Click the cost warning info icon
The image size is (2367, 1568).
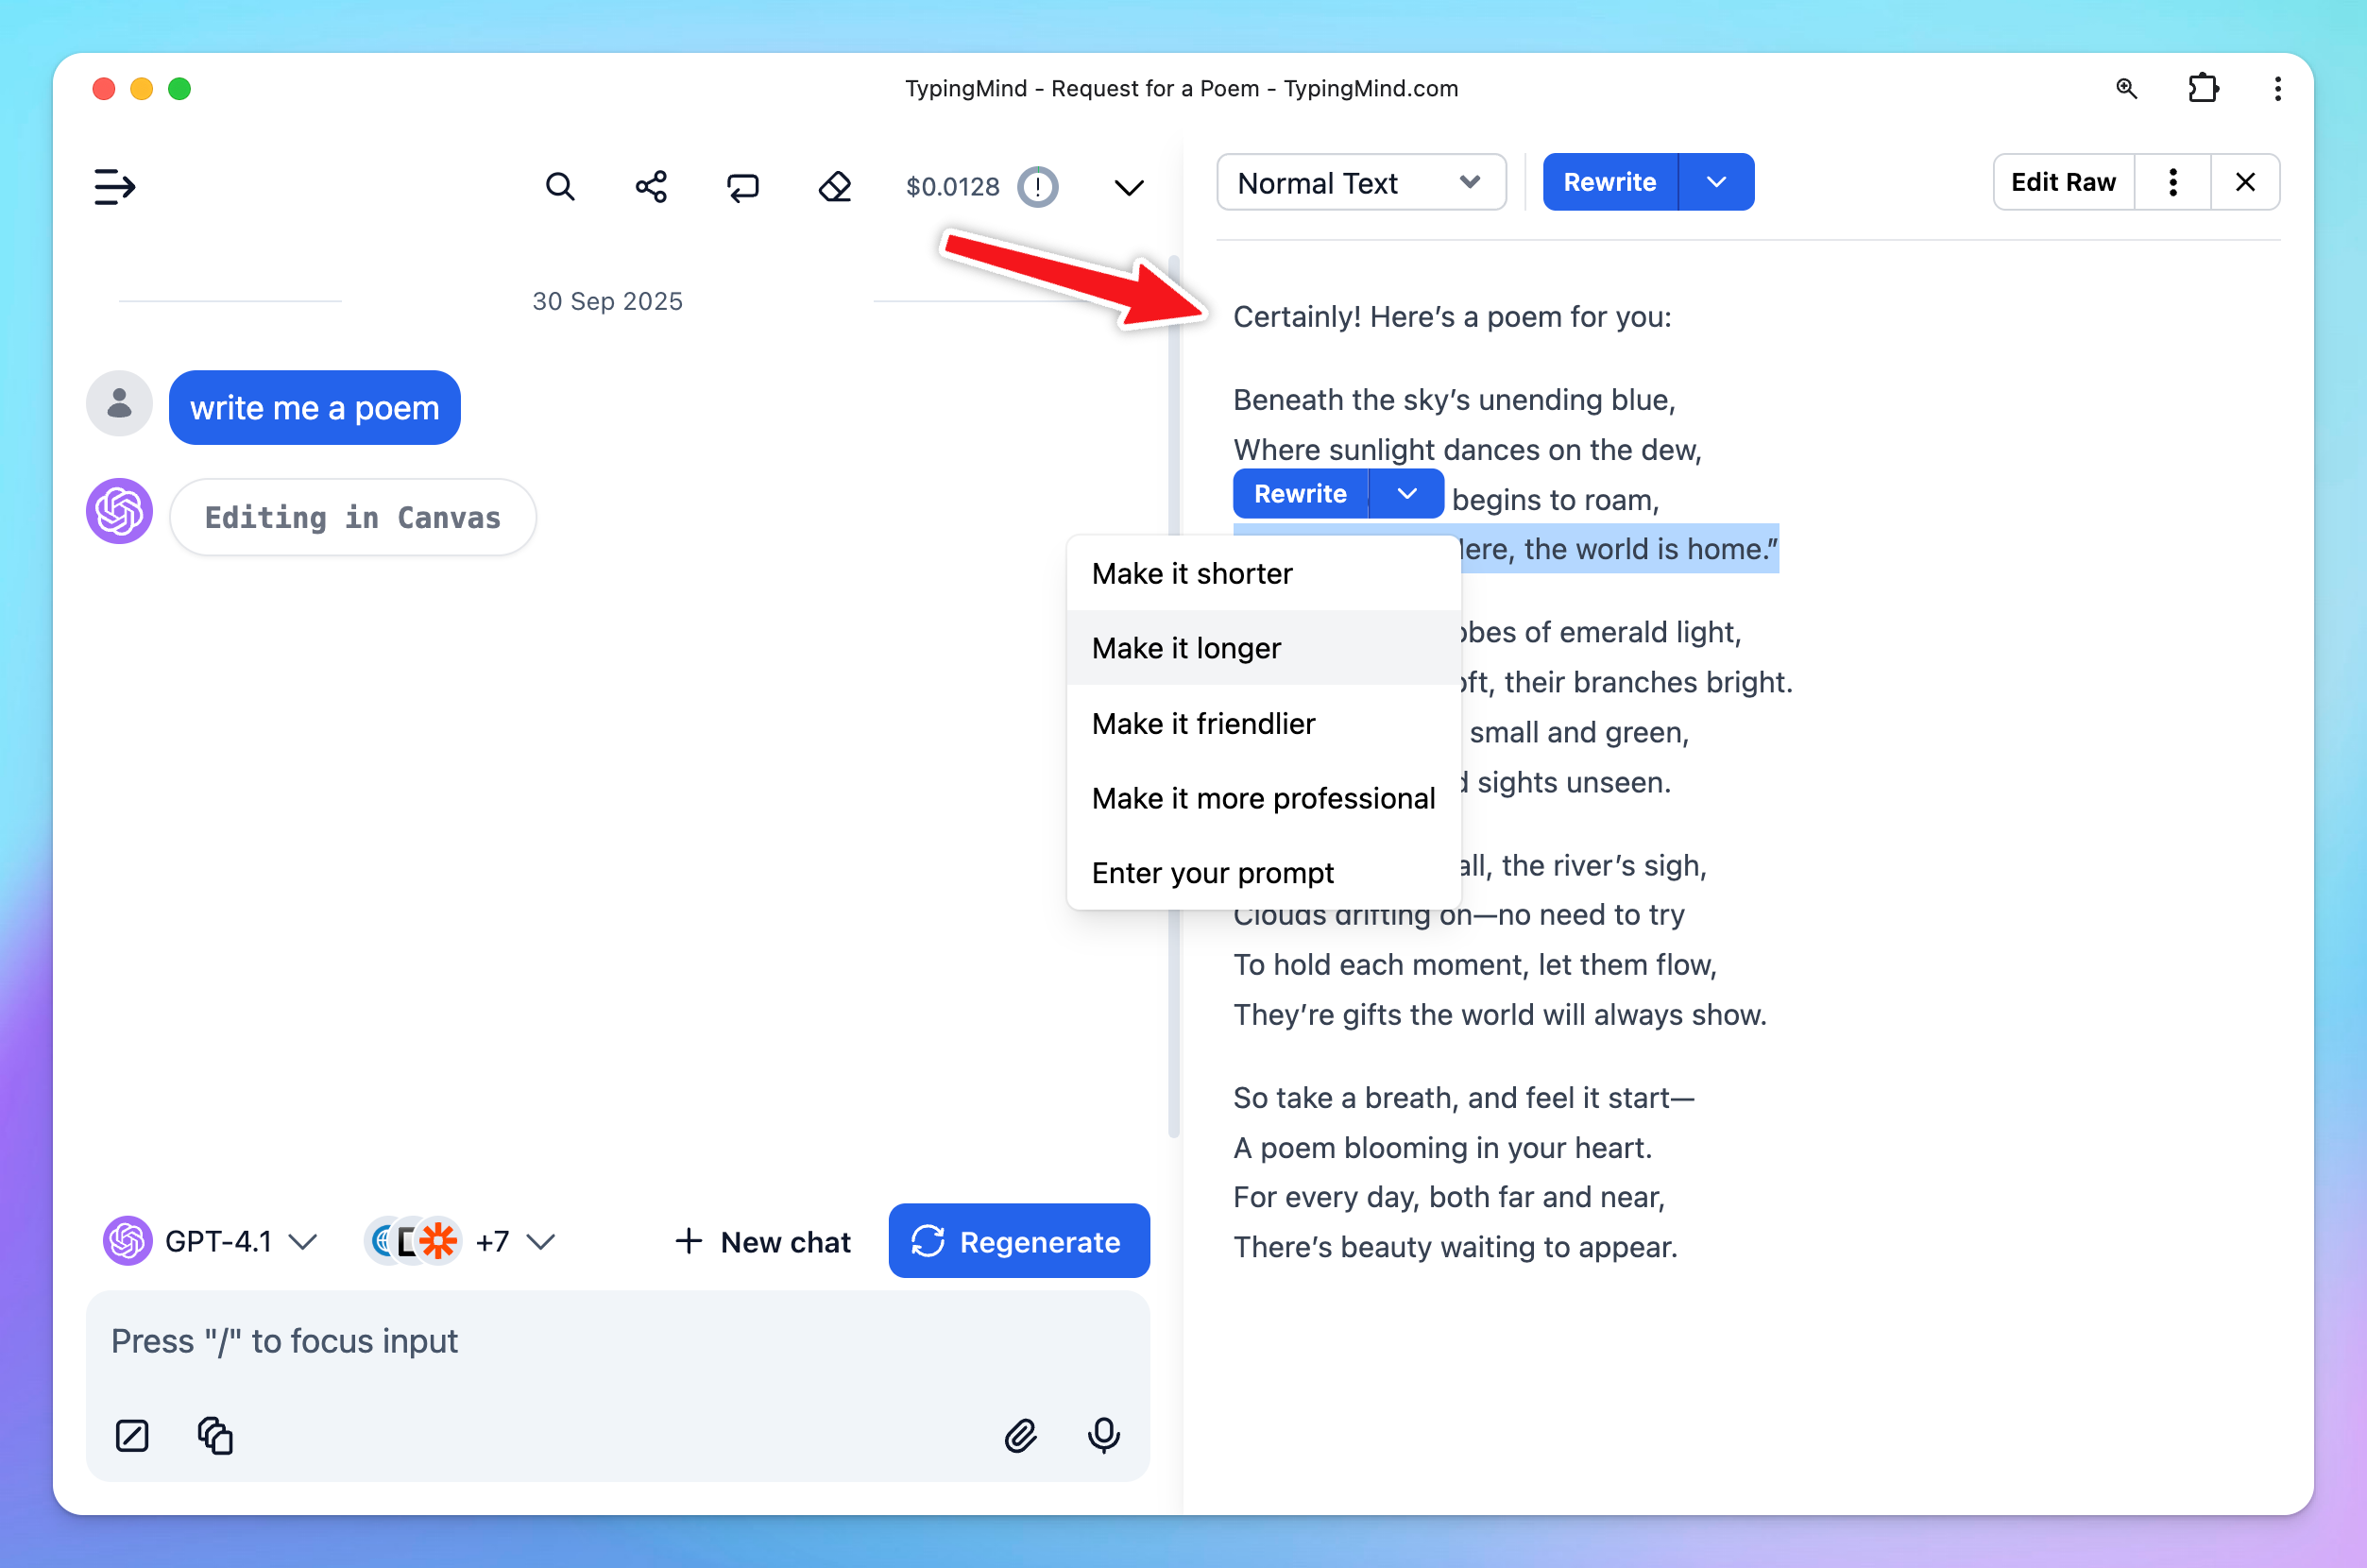[x=1037, y=187]
